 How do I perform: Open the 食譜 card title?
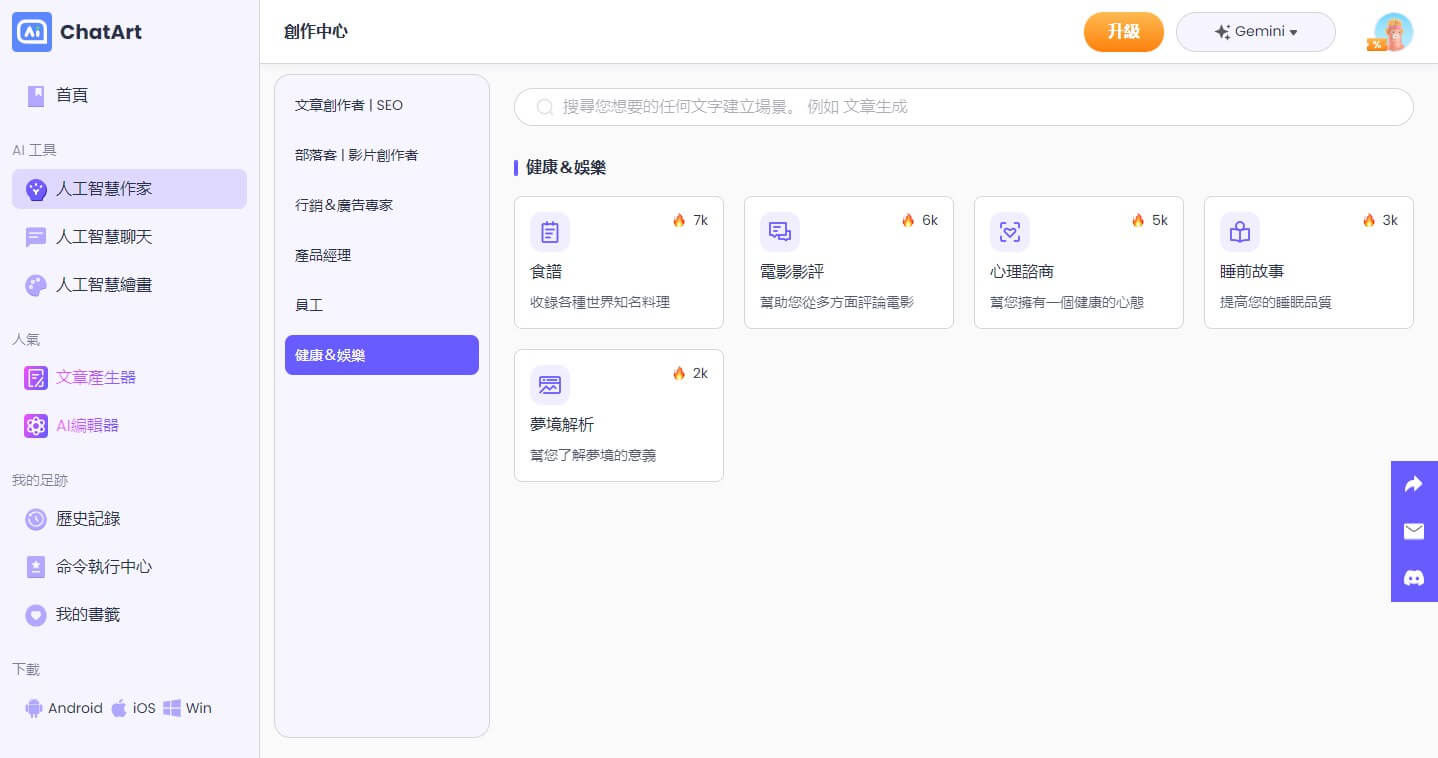tap(546, 272)
